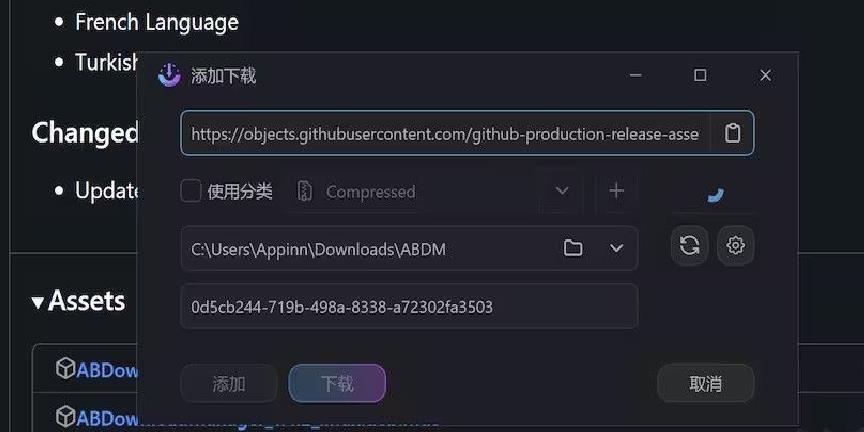The height and width of the screenshot is (432, 864).
Task: Maximize the 添加下载 dialog window
Action: pos(700,75)
